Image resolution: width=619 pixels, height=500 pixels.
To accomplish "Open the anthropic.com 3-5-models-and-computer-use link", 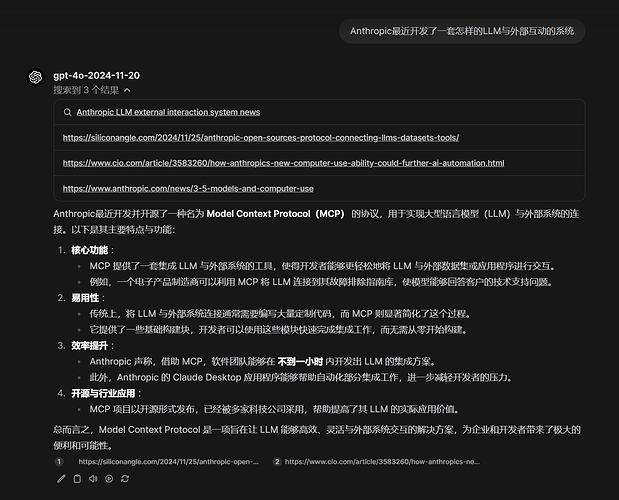I will coord(188,189).
